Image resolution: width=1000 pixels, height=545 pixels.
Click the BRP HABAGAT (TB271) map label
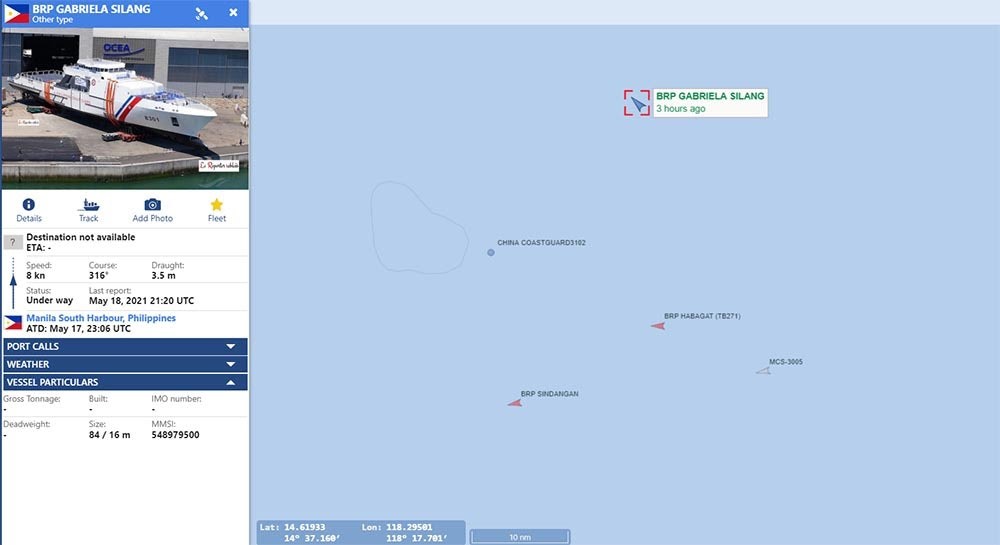pyautogui.click(x=702, y=316)
